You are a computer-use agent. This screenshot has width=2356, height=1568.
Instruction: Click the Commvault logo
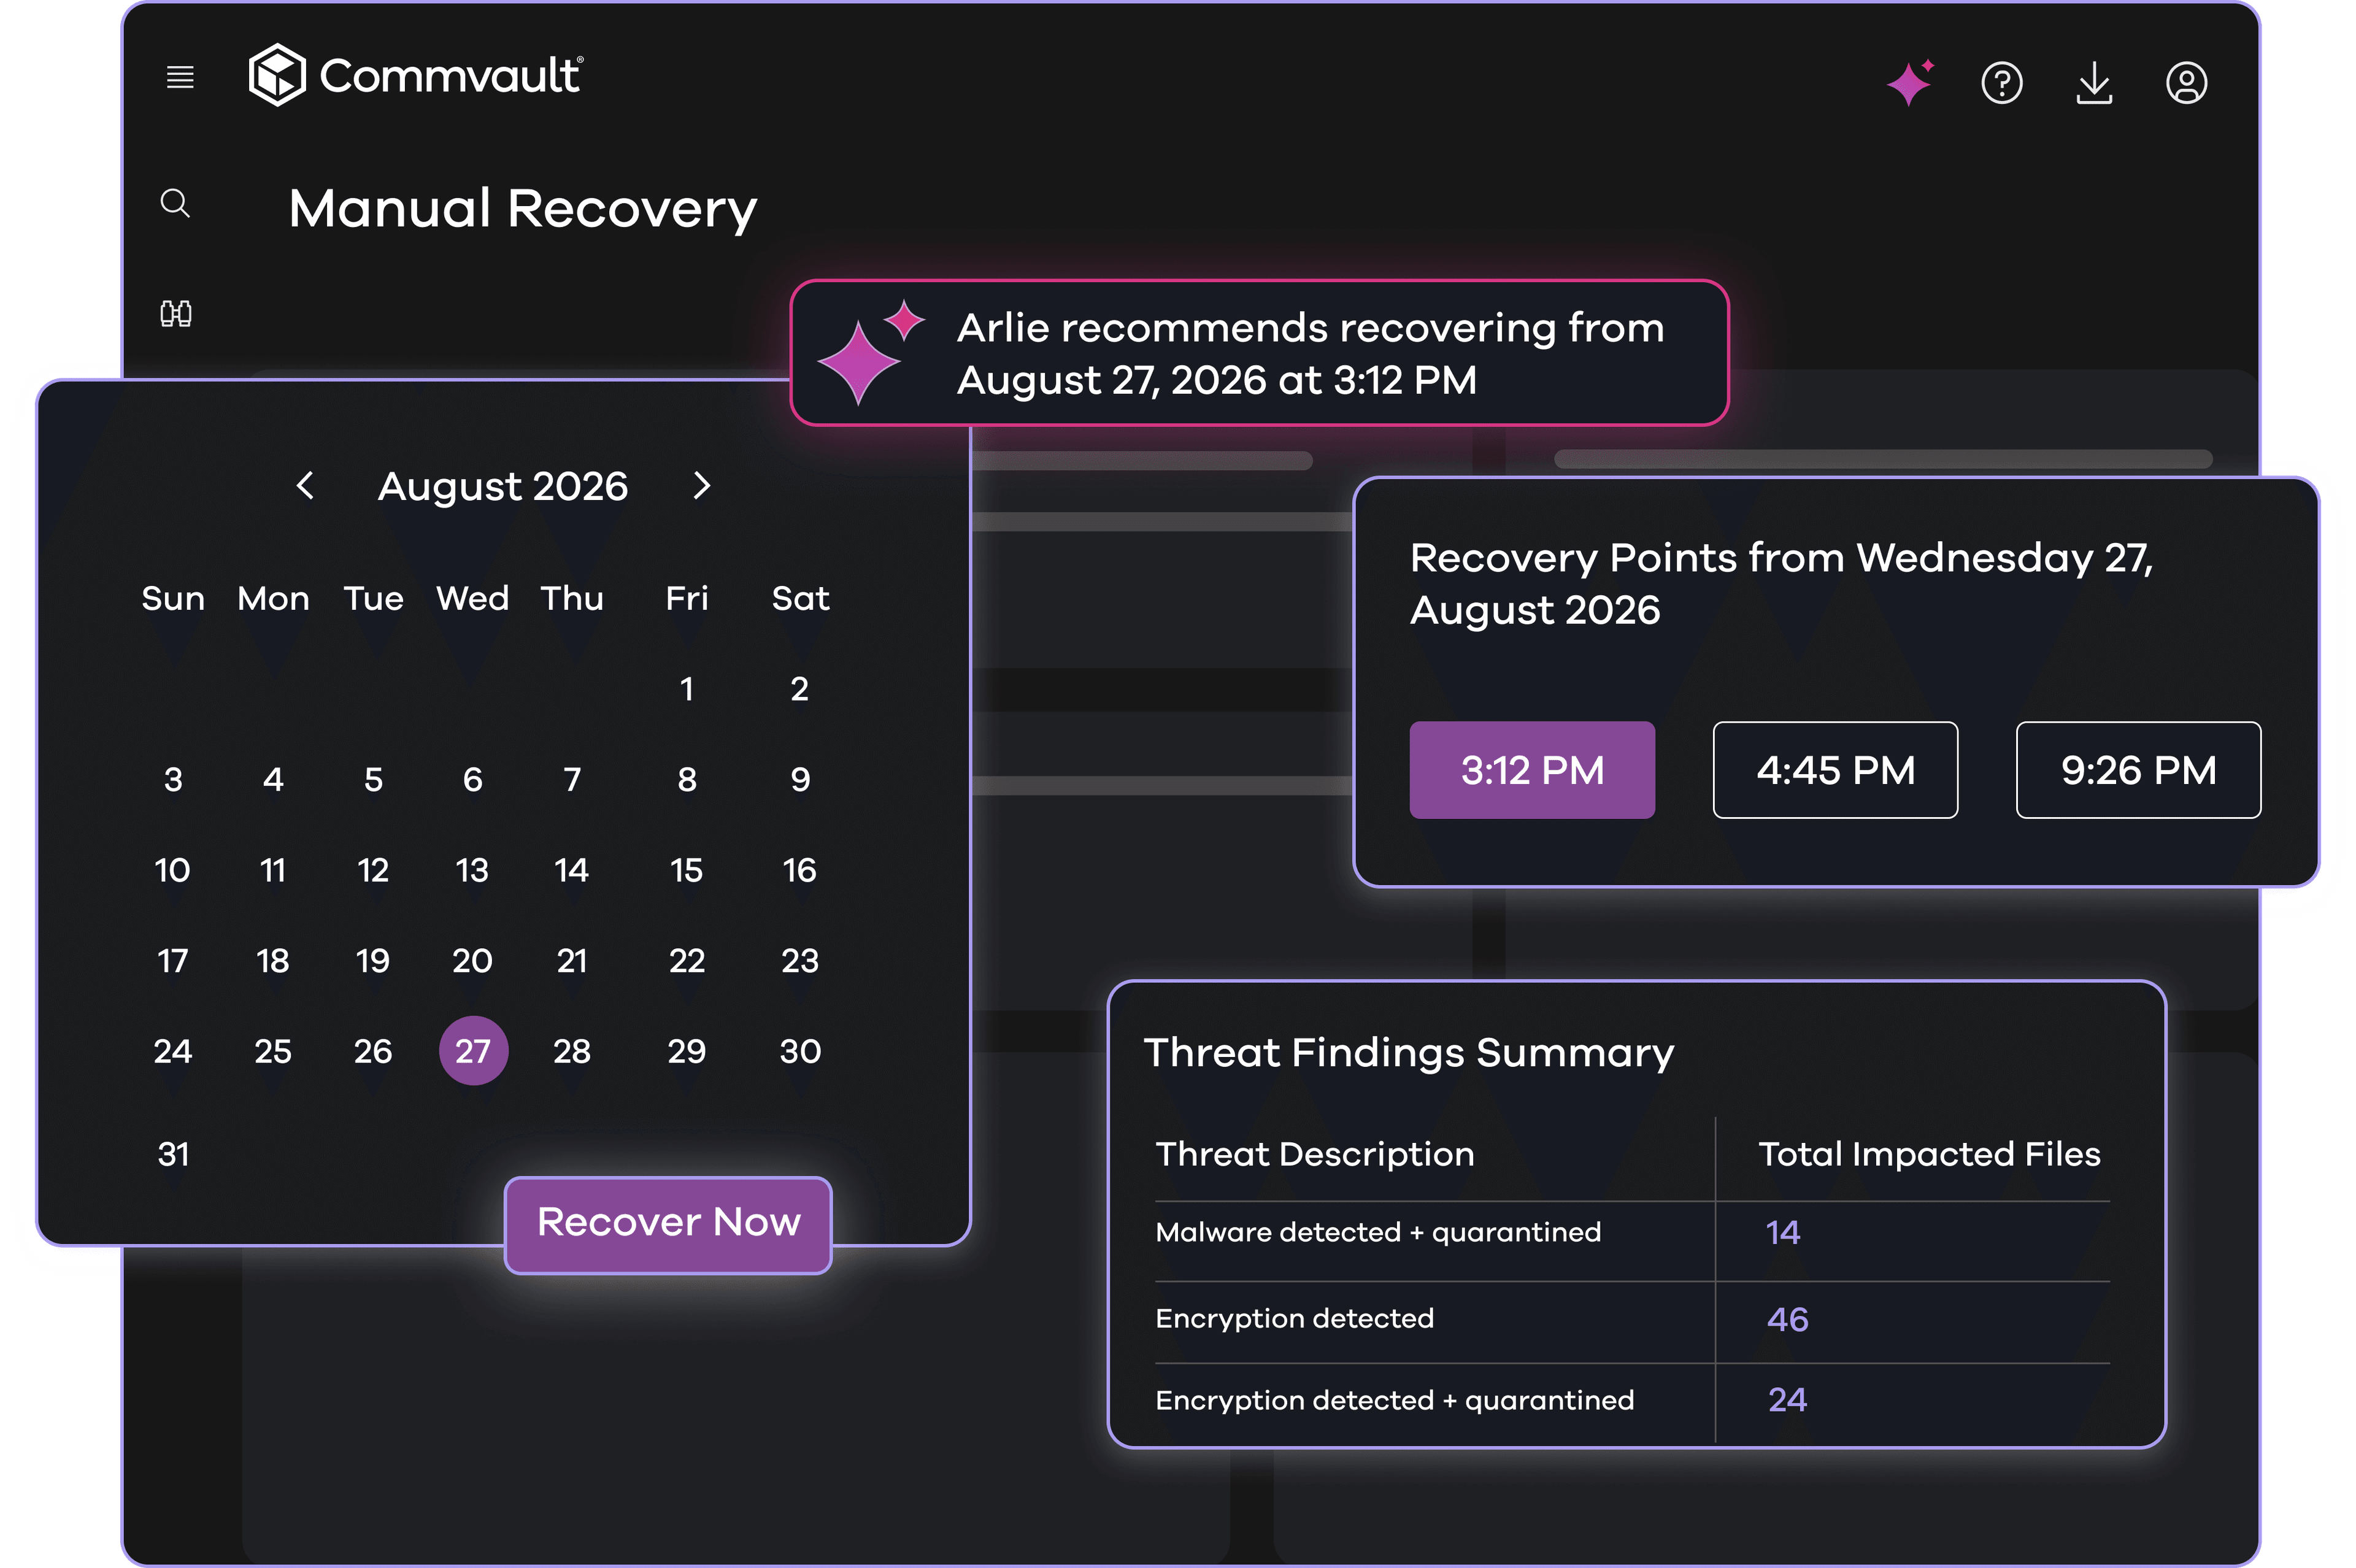coord(415,75)
